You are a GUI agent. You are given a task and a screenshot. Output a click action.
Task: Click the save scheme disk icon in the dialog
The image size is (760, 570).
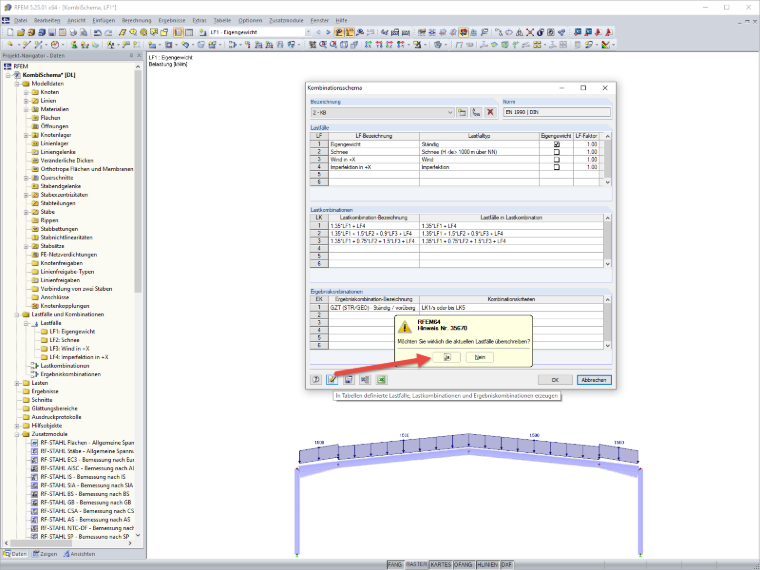(x=348, y=380)
